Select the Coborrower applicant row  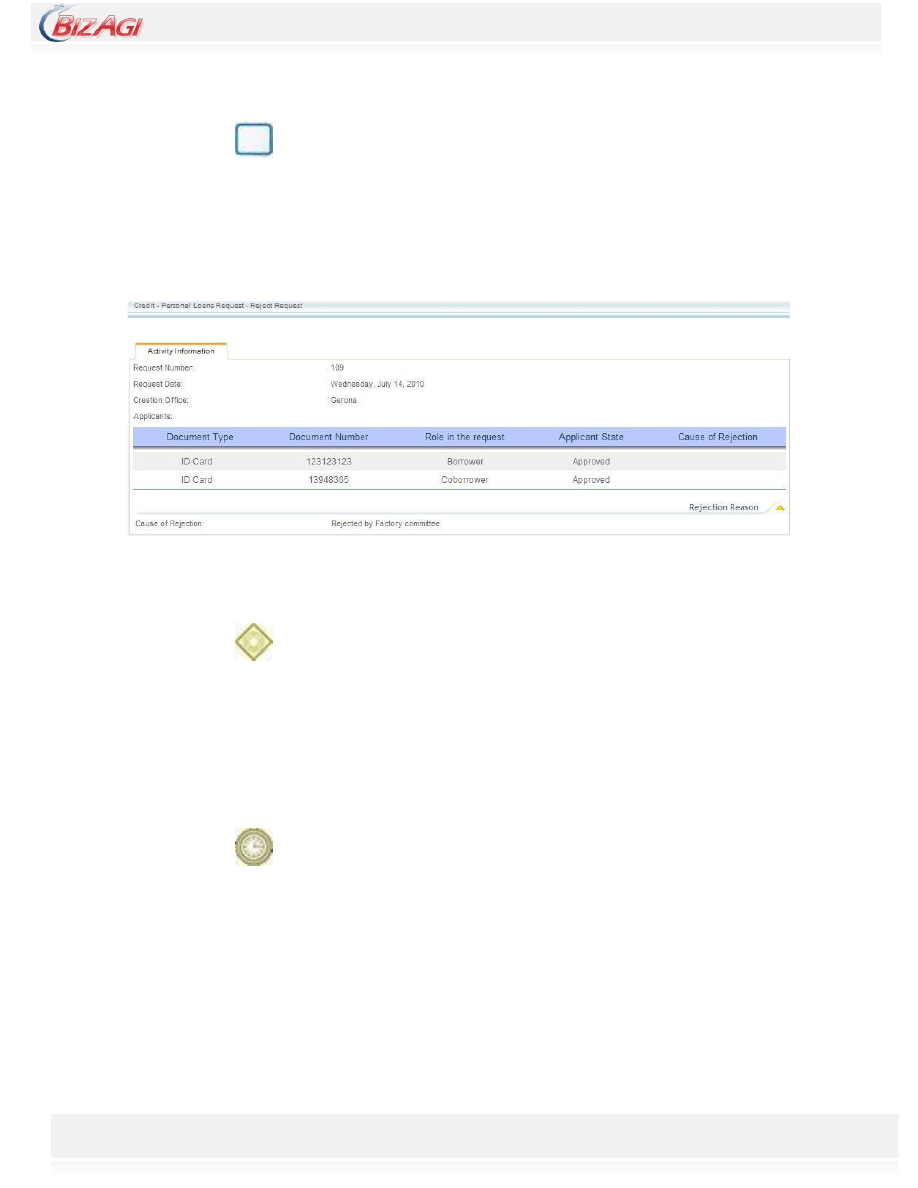464,480
